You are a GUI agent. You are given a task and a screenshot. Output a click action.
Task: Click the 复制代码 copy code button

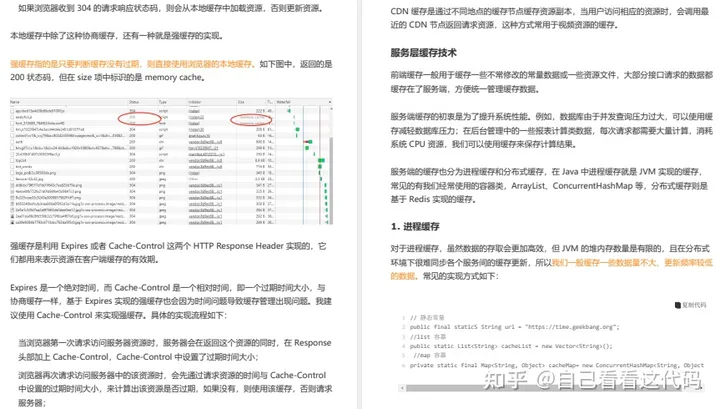pyautogui.click(x=690, y=305)
